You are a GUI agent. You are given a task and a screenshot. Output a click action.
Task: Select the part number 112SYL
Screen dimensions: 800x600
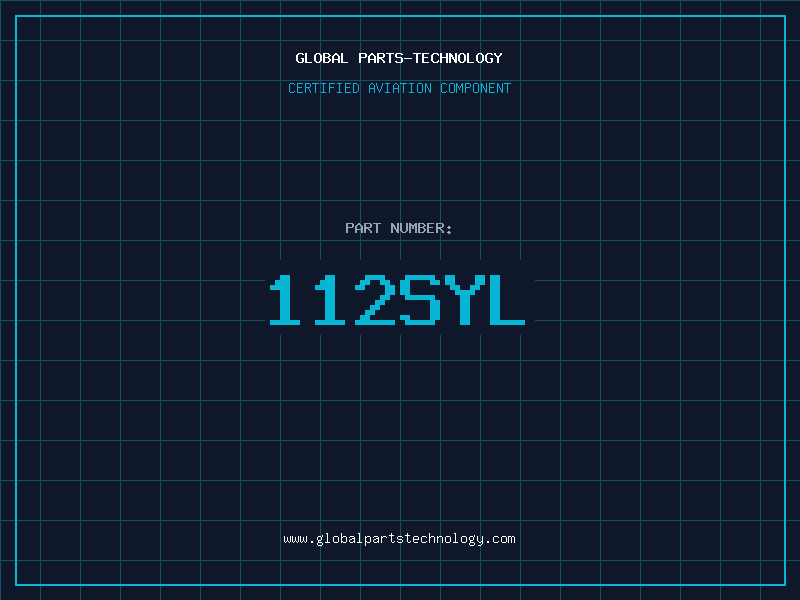tap(397, 299)
